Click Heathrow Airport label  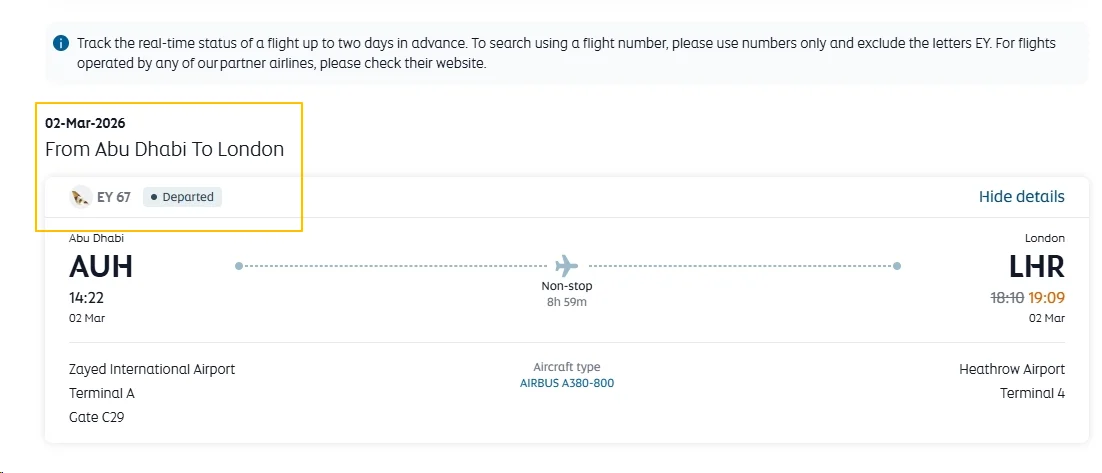pos(1012,369)
